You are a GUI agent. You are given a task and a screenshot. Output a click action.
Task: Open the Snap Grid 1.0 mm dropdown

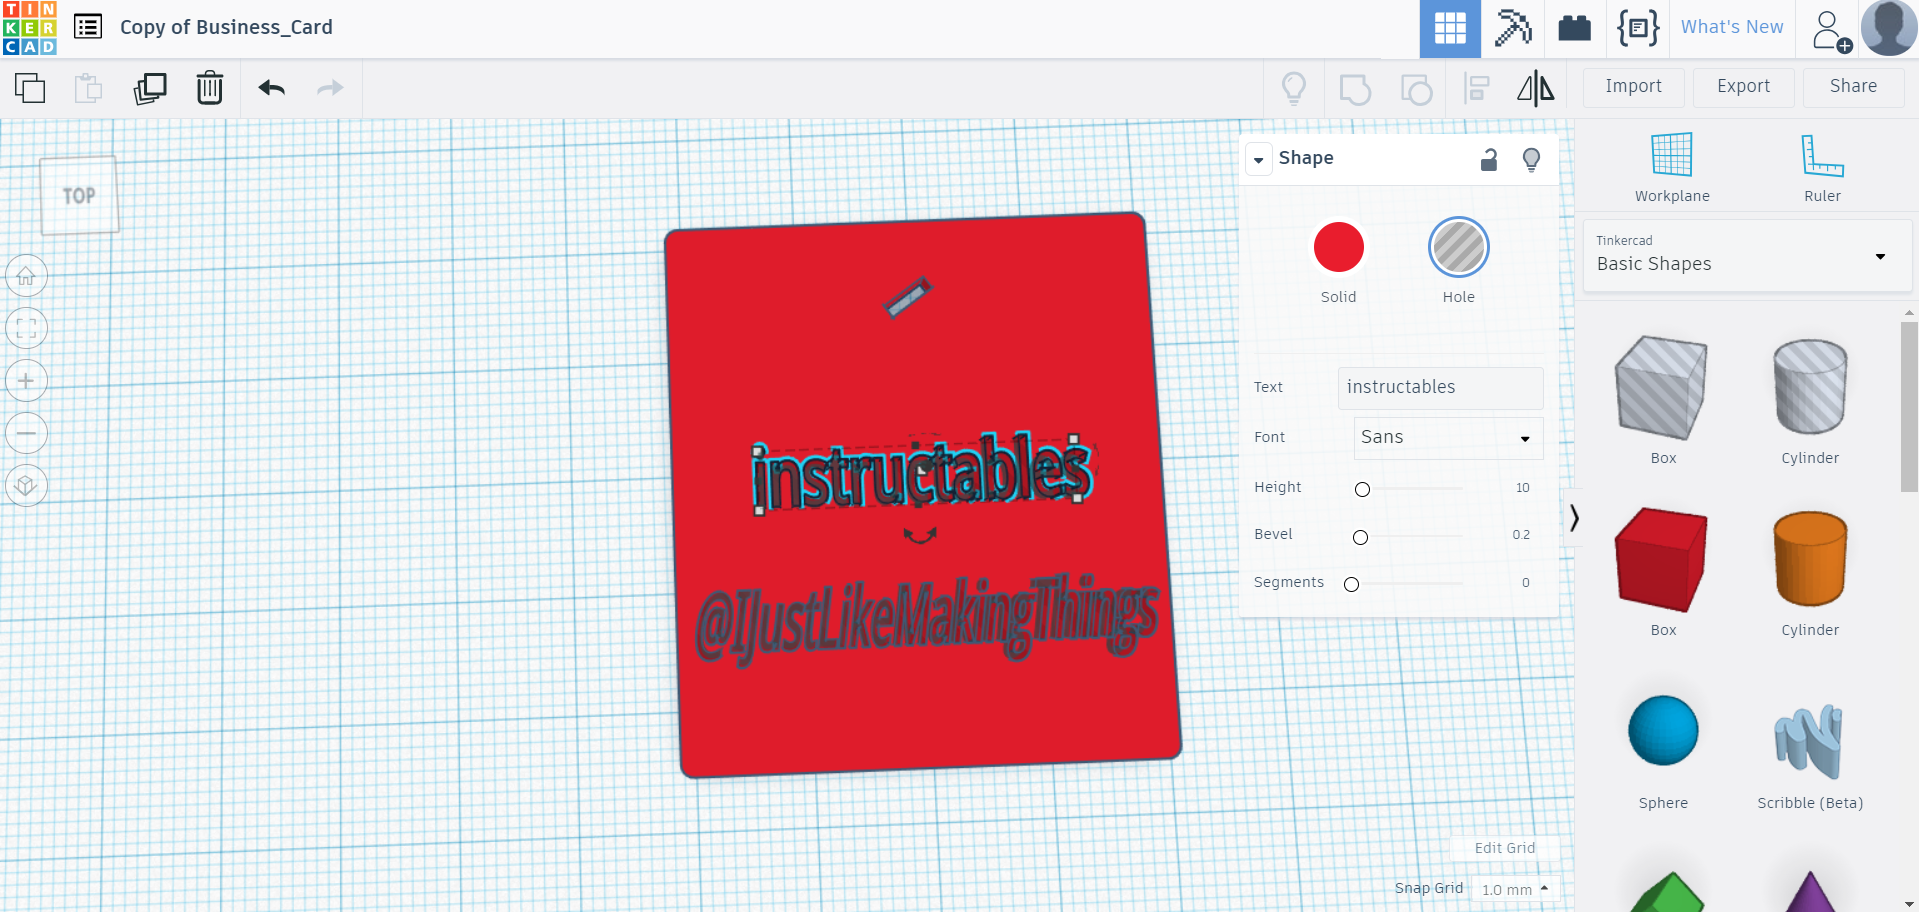pos(1516,889)
